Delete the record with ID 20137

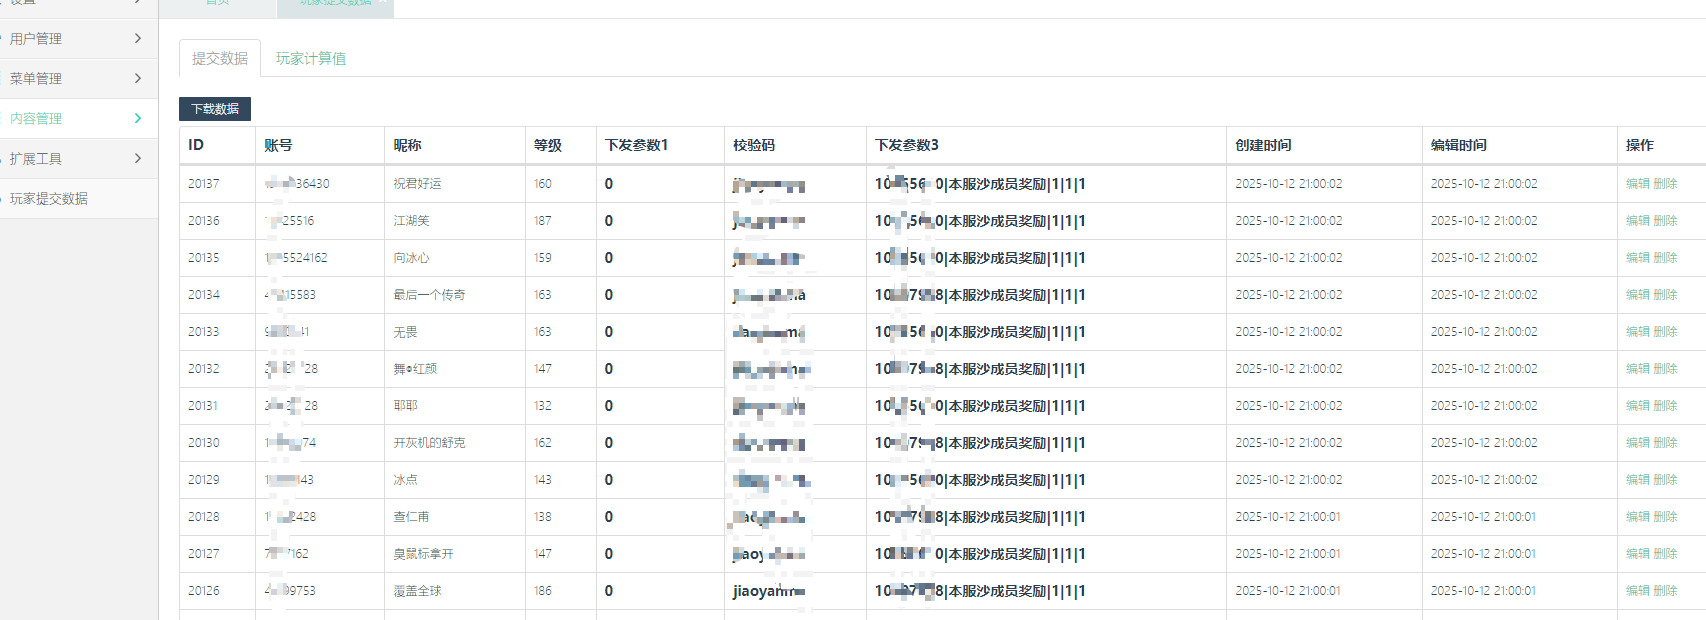point(1665,184)
